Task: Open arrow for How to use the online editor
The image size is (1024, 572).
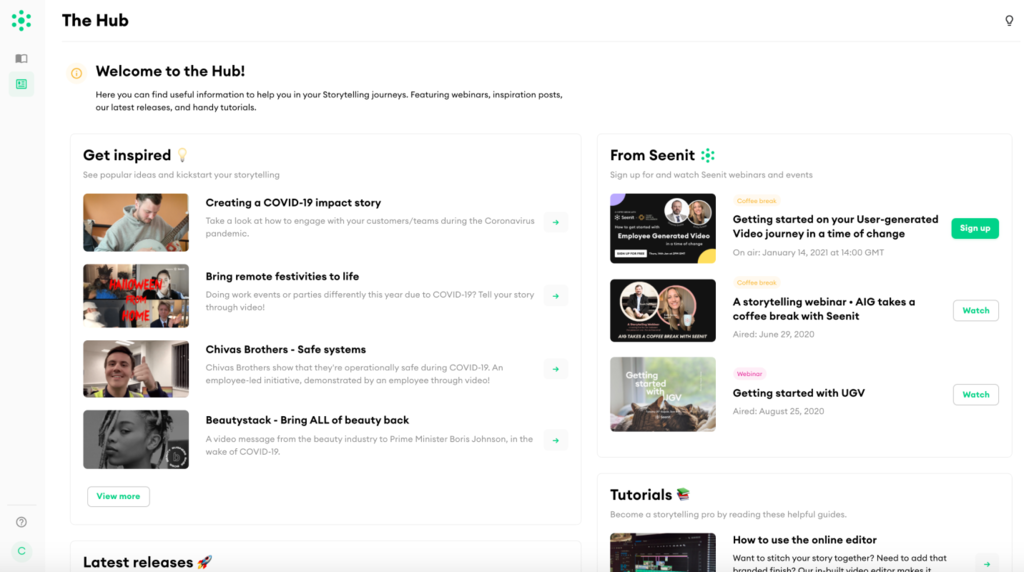Action: 987,564
